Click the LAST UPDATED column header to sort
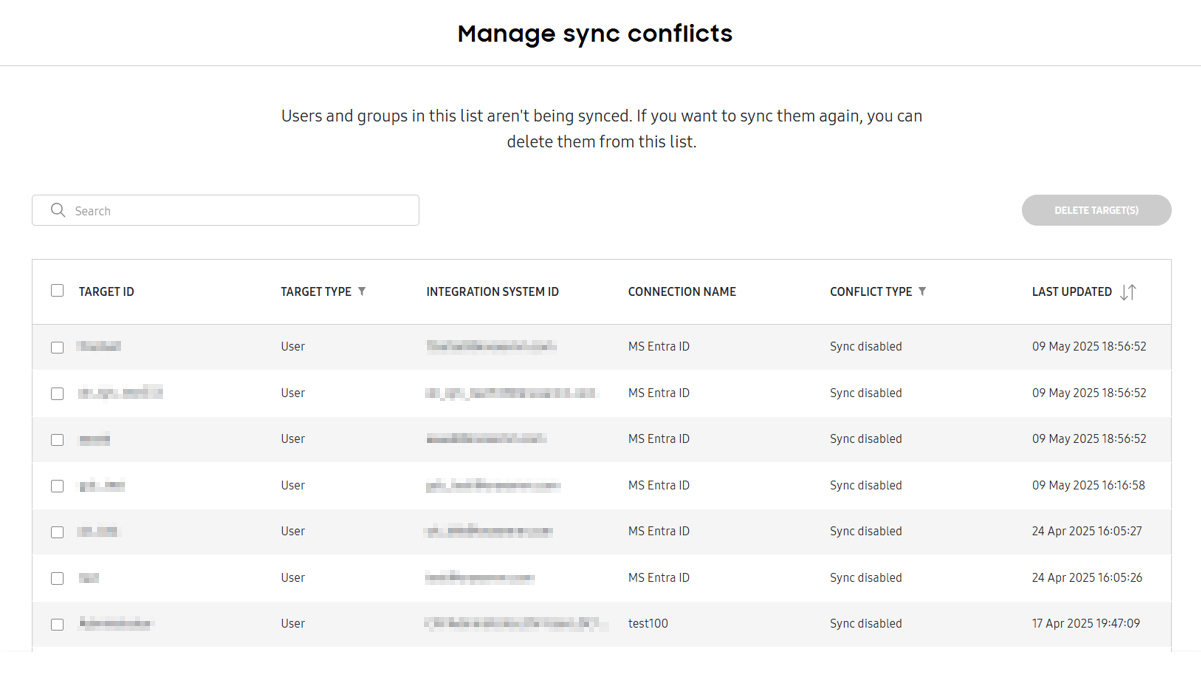This screenshot has width=1201, height=673. pos(1072,291)
